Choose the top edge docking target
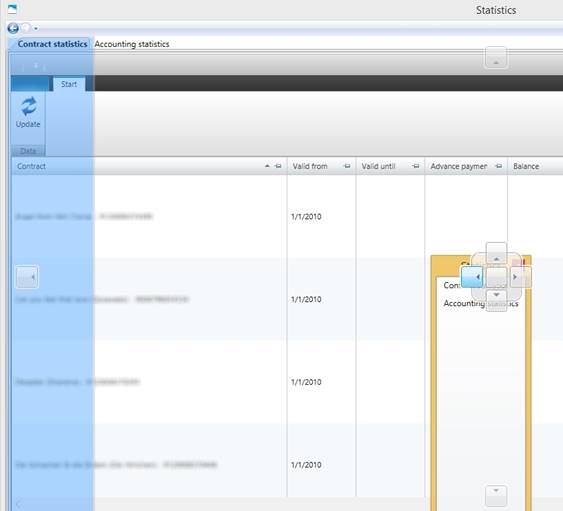The height and width of the screenshot is (511, 563). pos(496,57)
